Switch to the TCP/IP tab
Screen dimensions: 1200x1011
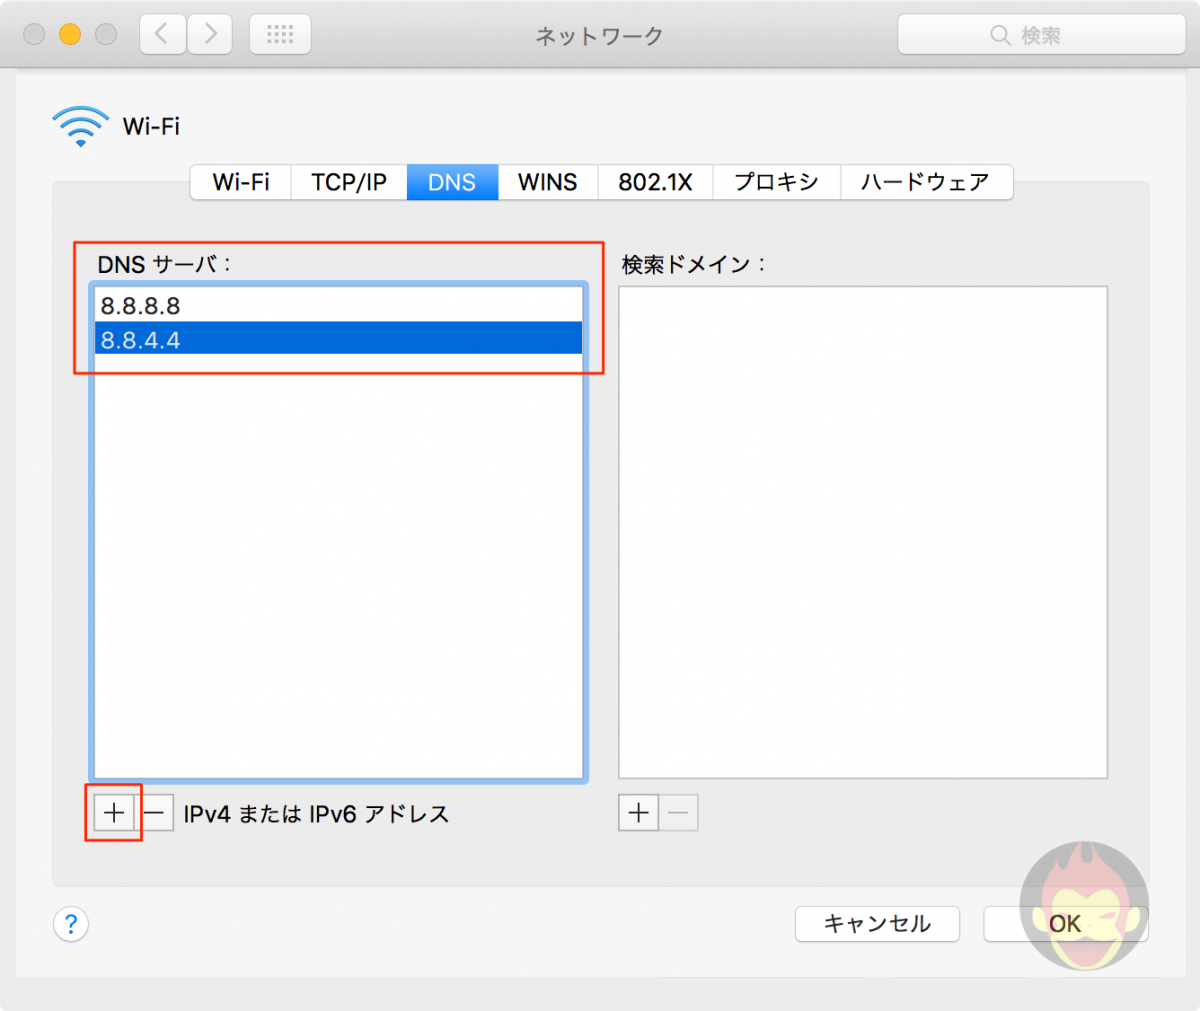tap(347, 182)
